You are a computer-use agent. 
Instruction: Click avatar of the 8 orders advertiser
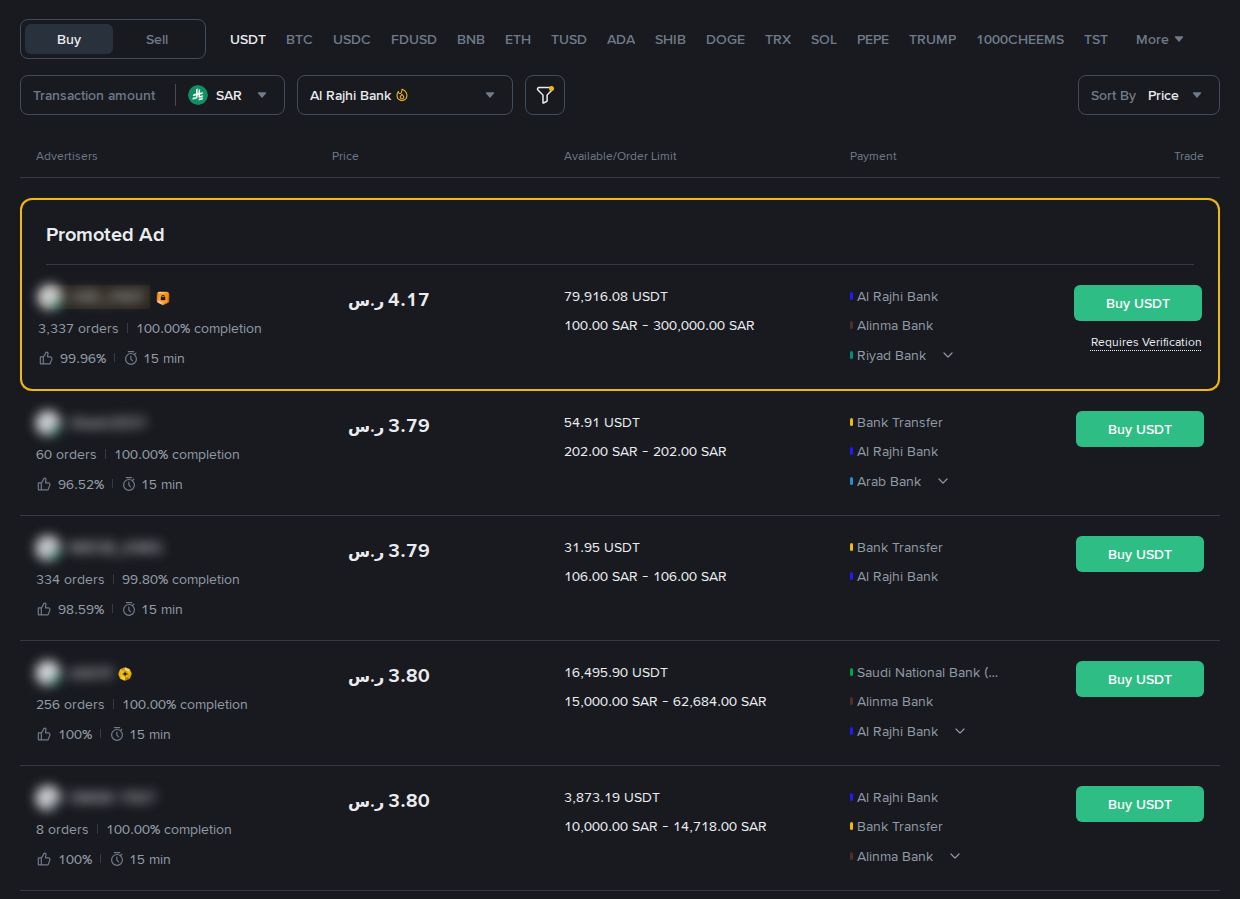coord(47,798)
